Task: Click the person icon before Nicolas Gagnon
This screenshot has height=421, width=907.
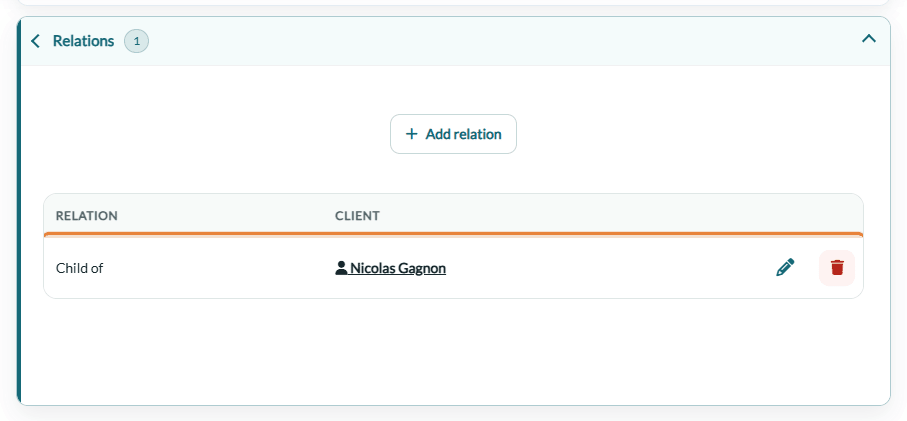Action: click(341, 268)
